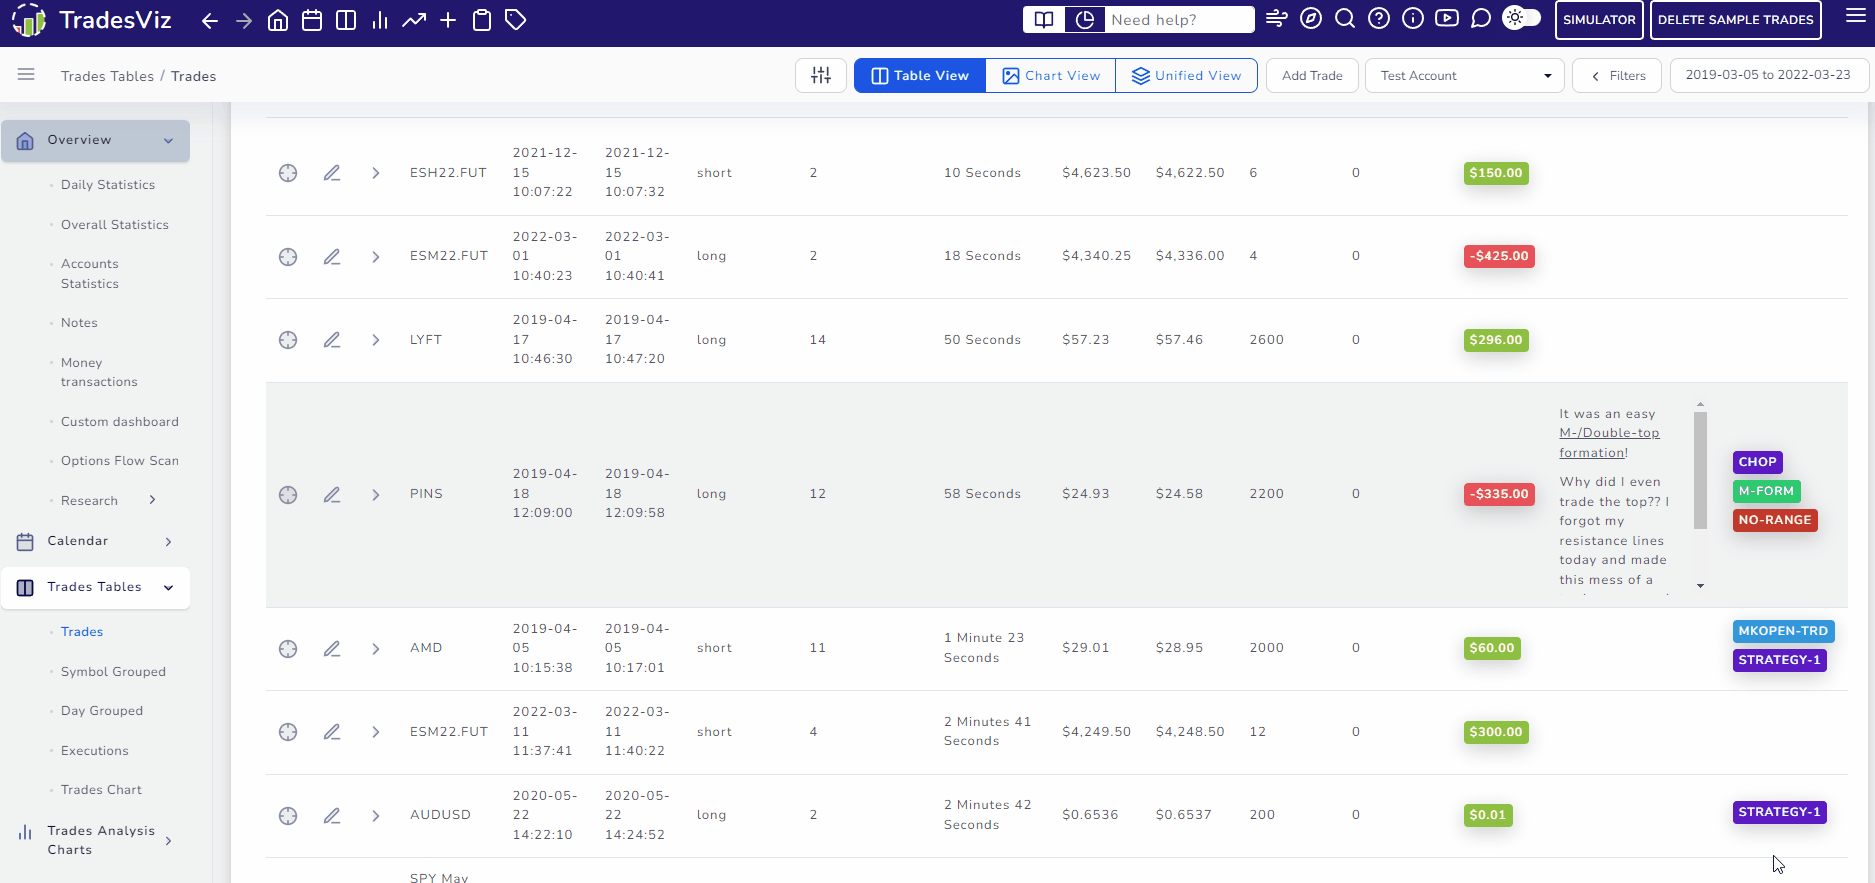The height and width of the screenshot is (883, 1875).
Task: Click the plus icon to add
Action: [x=448, y=20]
